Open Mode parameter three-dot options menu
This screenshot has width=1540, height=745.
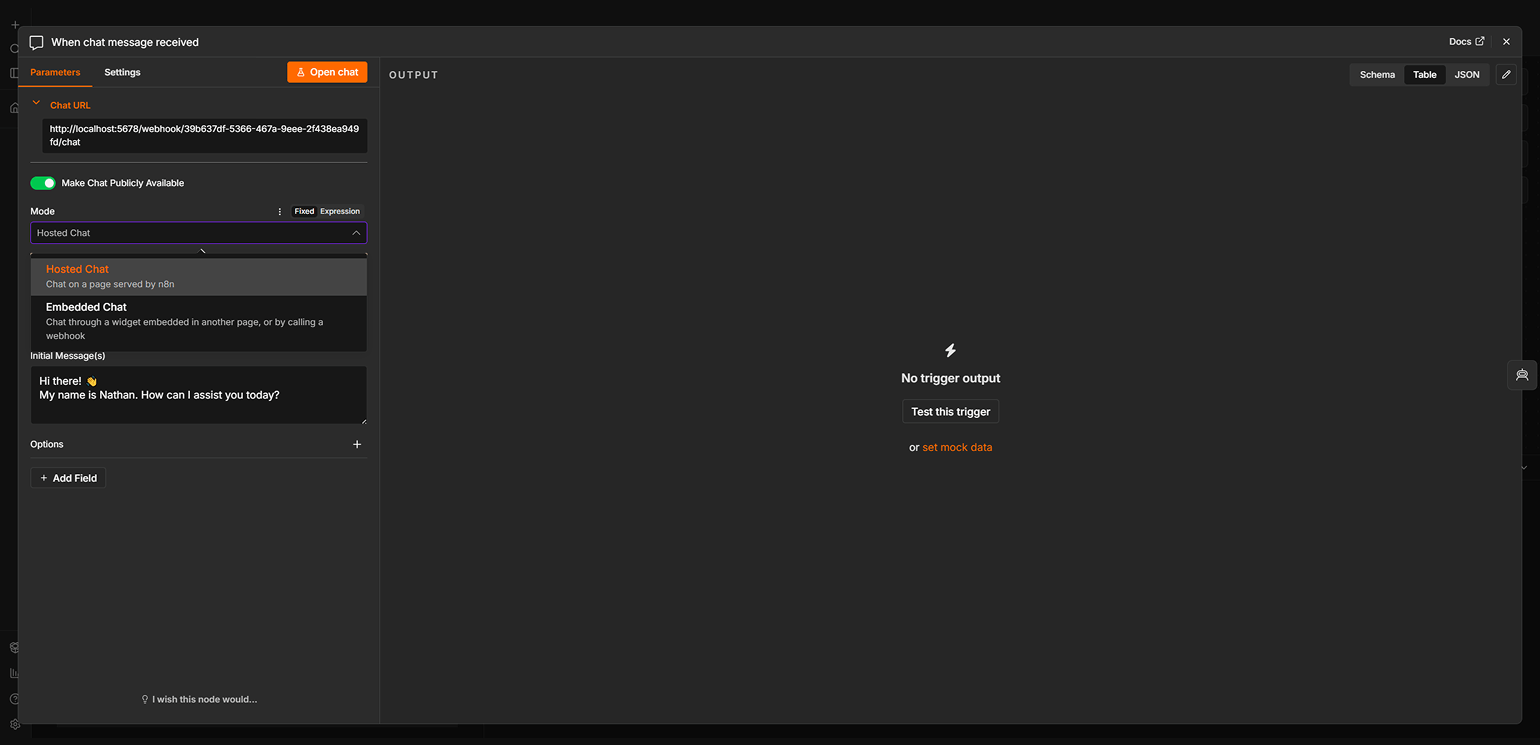click(280, 211)
